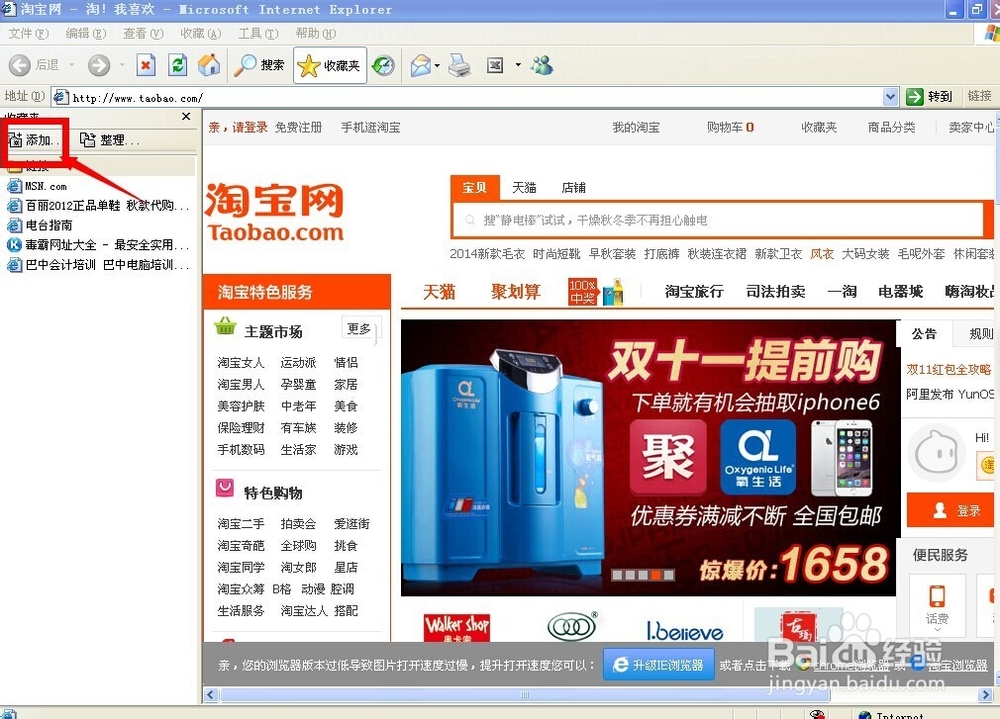The width and height of the screenshot is (1000, 719).
Task: Click the Refresh page icon
Action: 177,64
